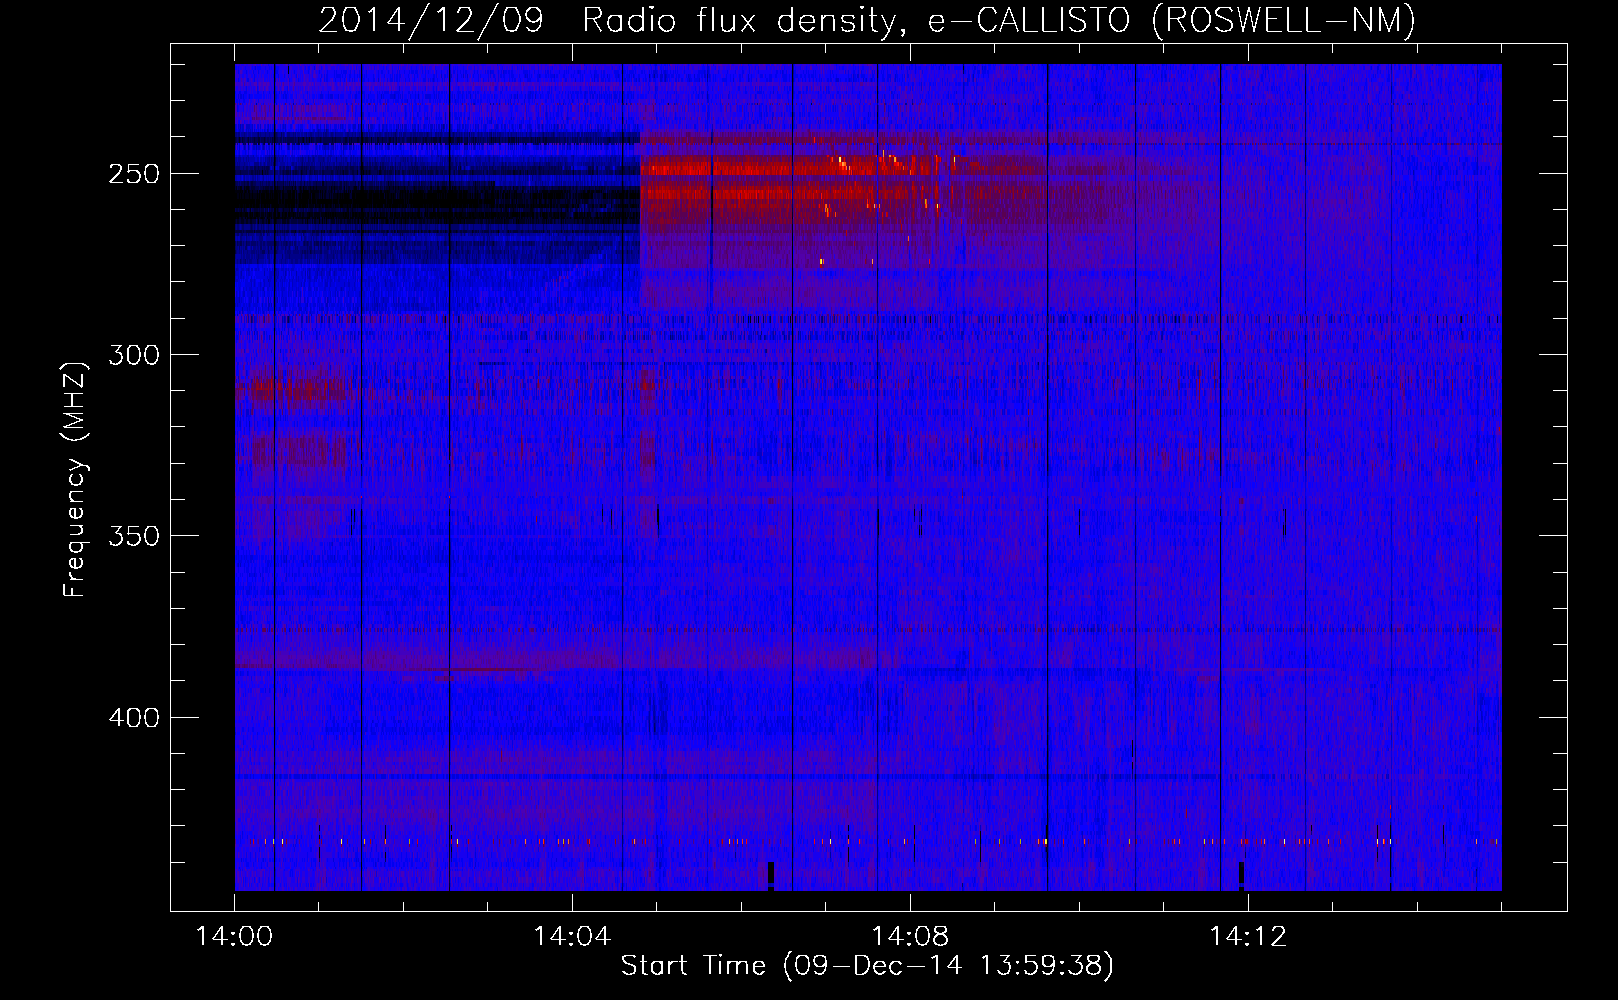The width and height of the screenshot is (1618, 1000).
Task: Click the 14:04 time tick label
Action: coord(572,937)
